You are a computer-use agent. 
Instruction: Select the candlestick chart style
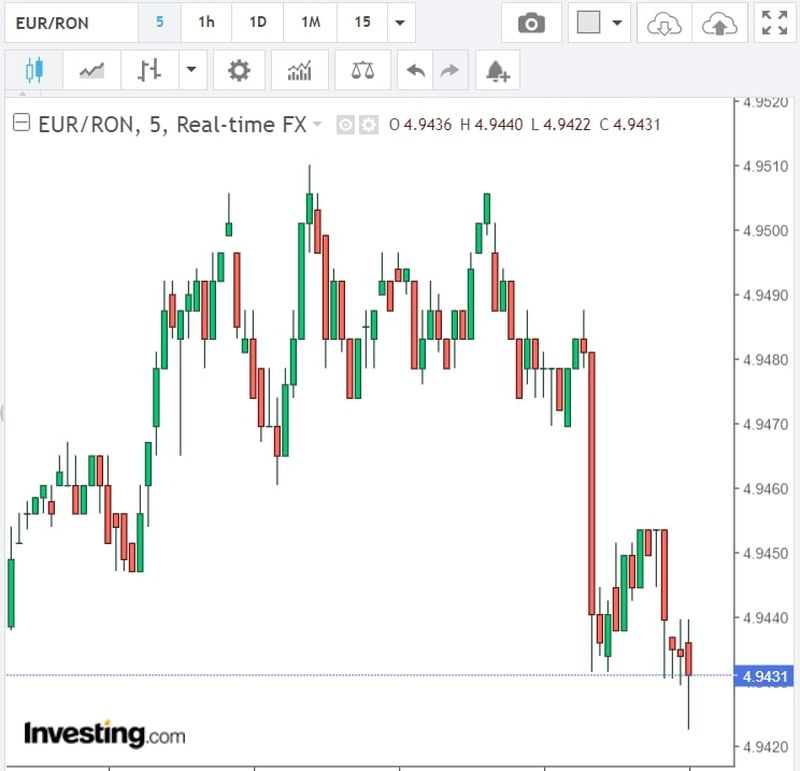point(35,71)
